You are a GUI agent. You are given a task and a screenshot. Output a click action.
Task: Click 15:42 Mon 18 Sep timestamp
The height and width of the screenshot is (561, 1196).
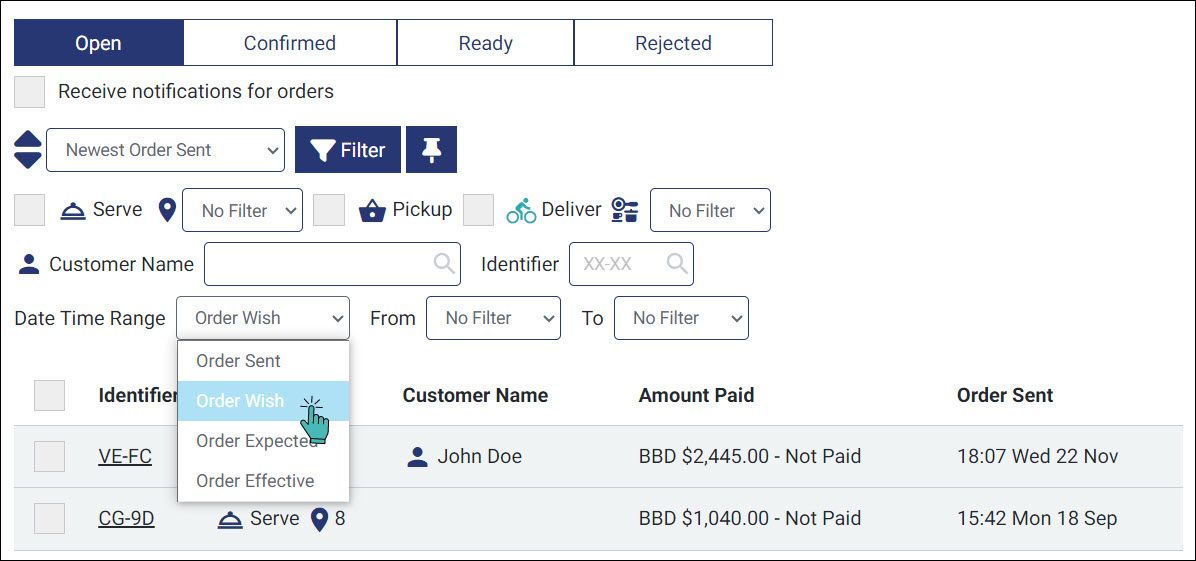click(1037, 519)
